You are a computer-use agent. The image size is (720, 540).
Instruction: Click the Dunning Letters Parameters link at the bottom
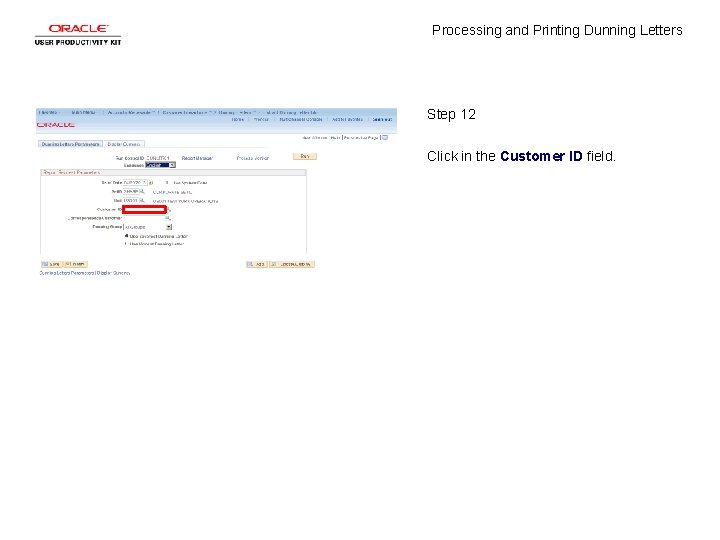coord(67,273)
